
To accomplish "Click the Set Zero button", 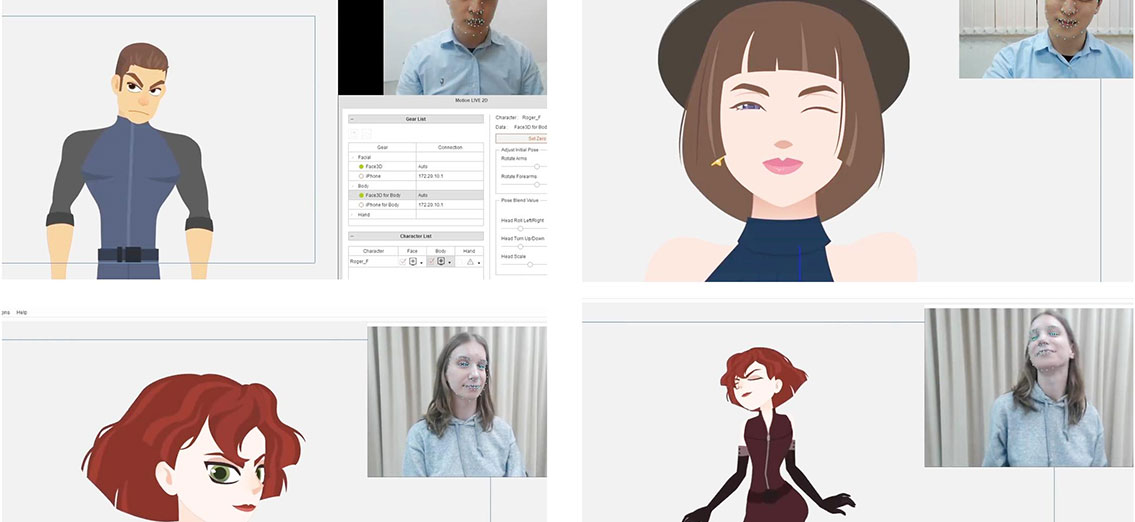I will click(521, 138).
